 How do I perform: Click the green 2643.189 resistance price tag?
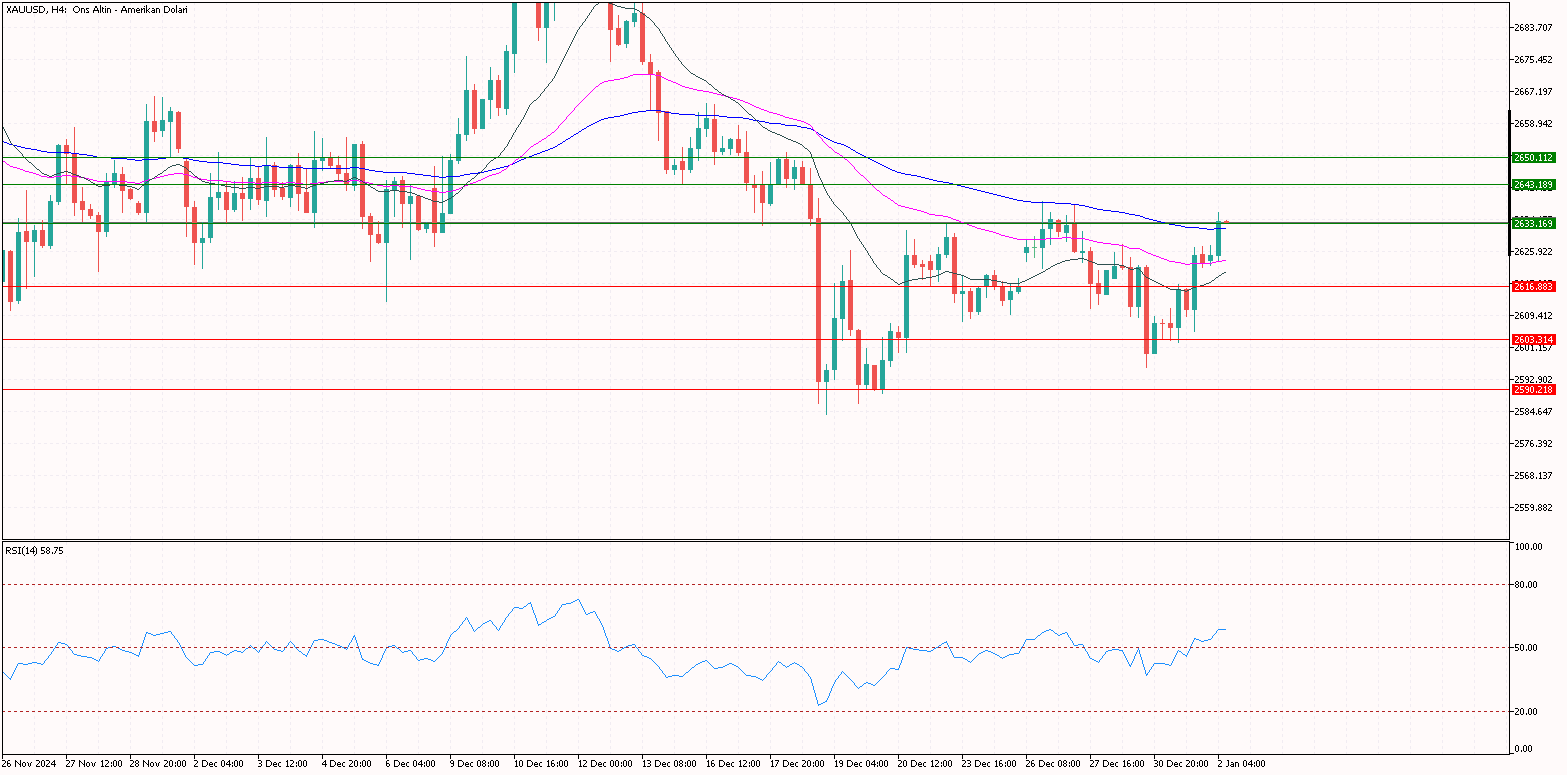[x=1533, y=185]
